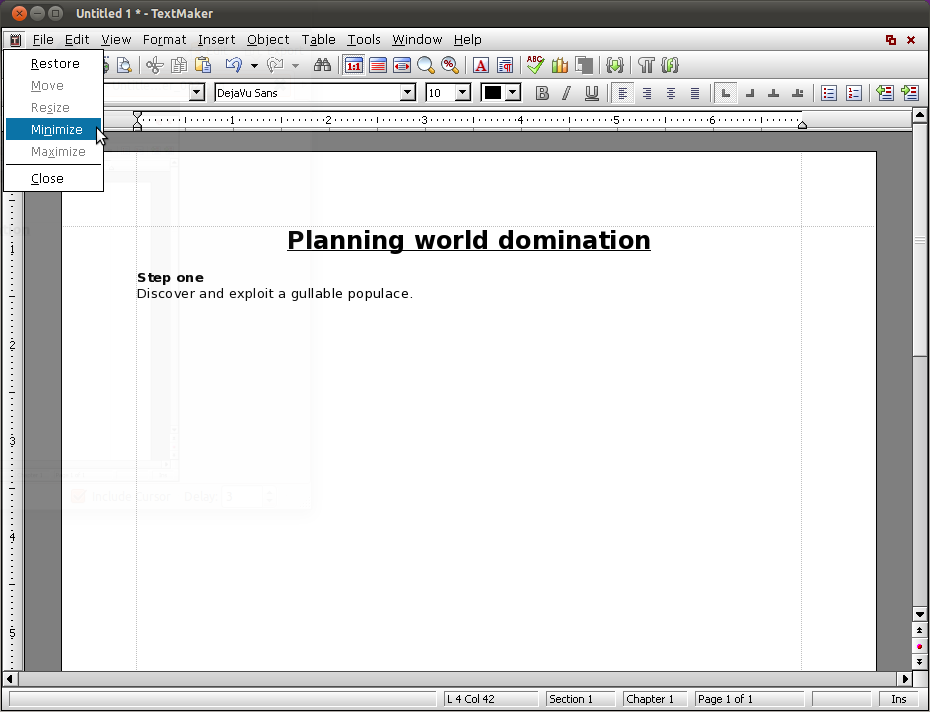
Task: Open character formatting red A icon
Action: pyautogui.click(x=481, y=66)
